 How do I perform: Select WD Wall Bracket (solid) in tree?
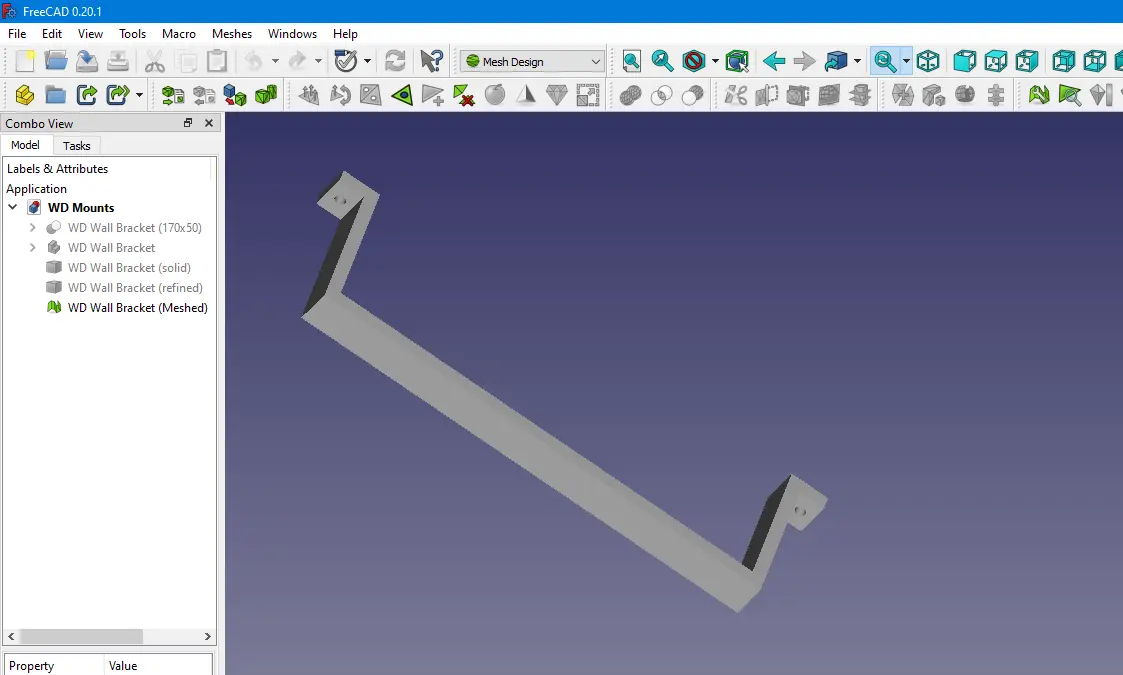[129, 267]
